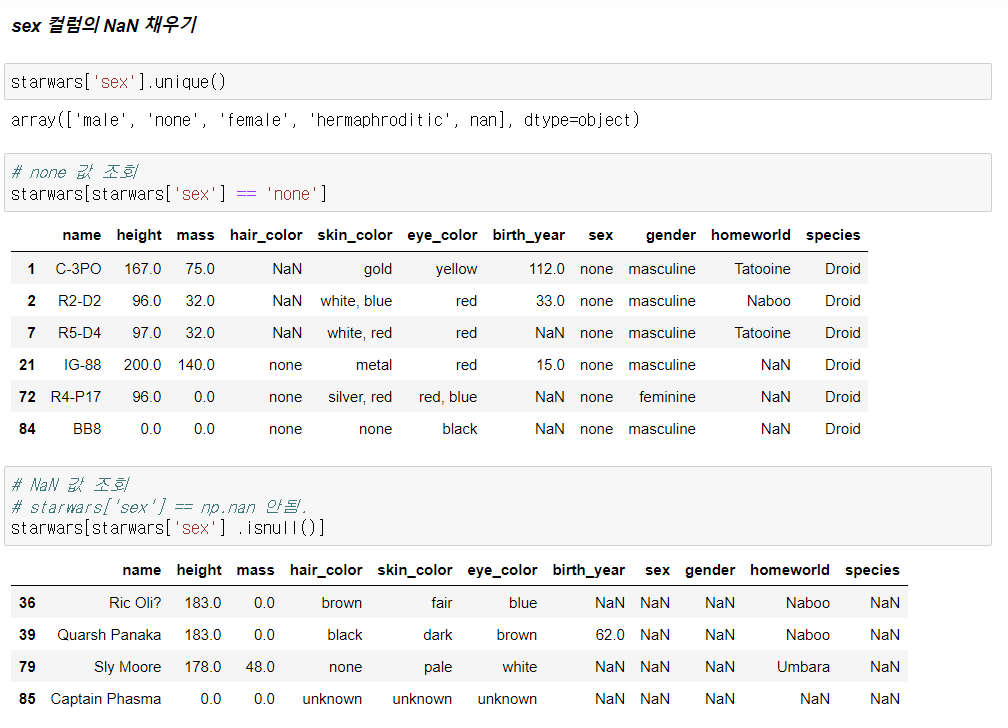
Task: Click 'hair_color' header in first table
Action: (x=266, y=235)
